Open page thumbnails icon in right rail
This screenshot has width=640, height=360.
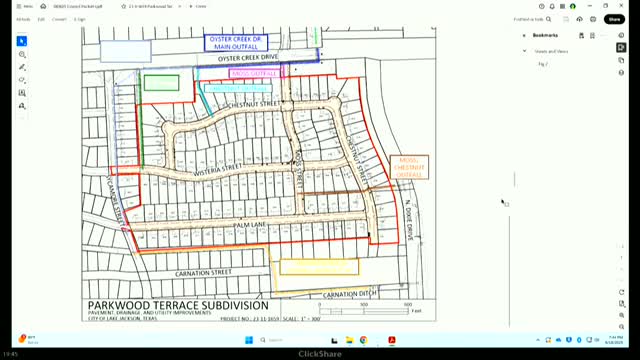tap(621, 60)
